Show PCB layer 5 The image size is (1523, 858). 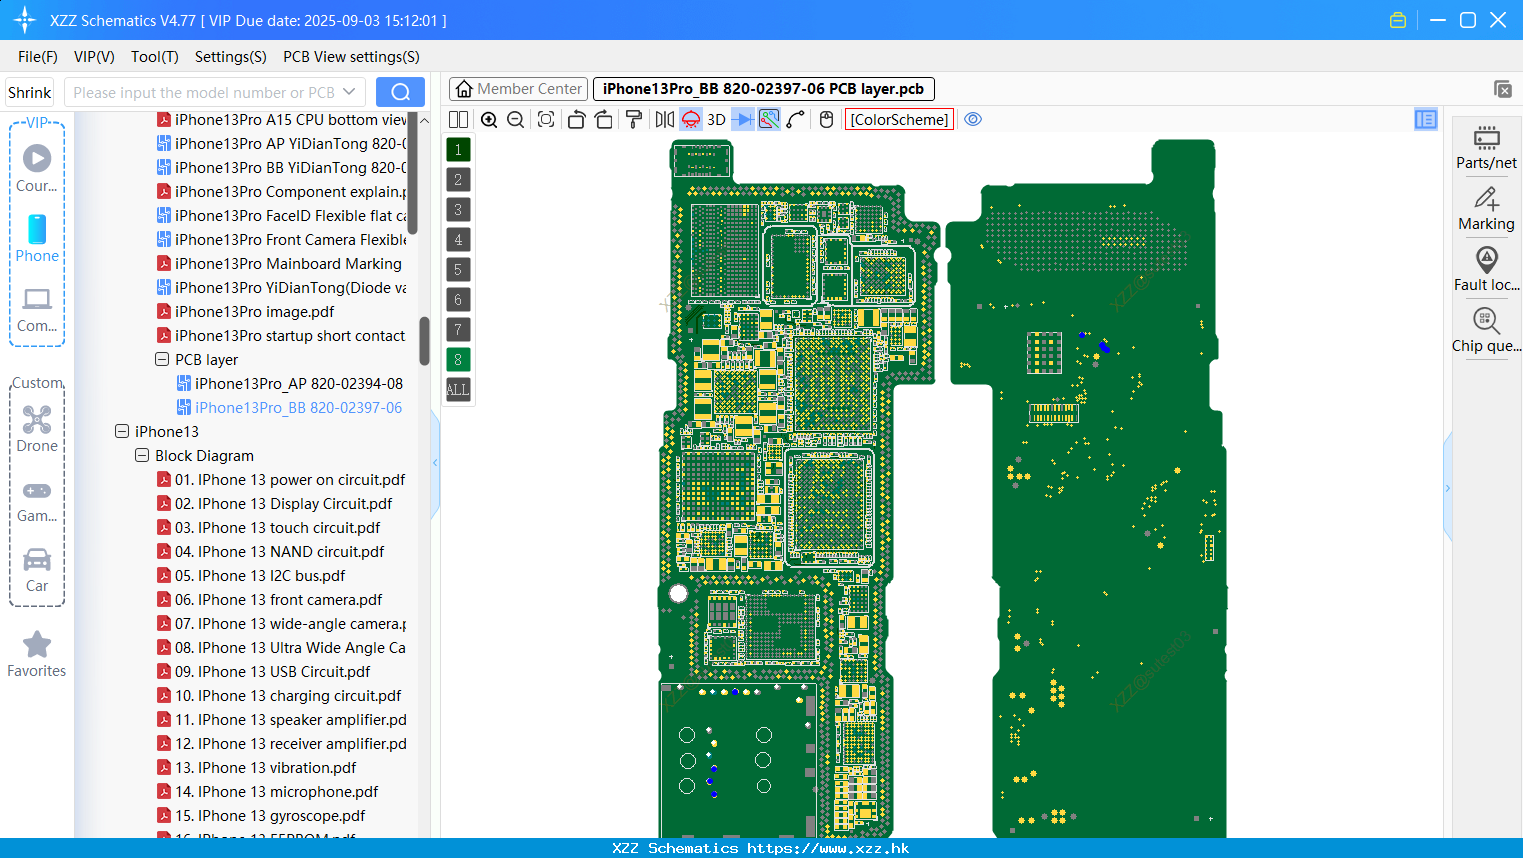[x=458, y=269]
